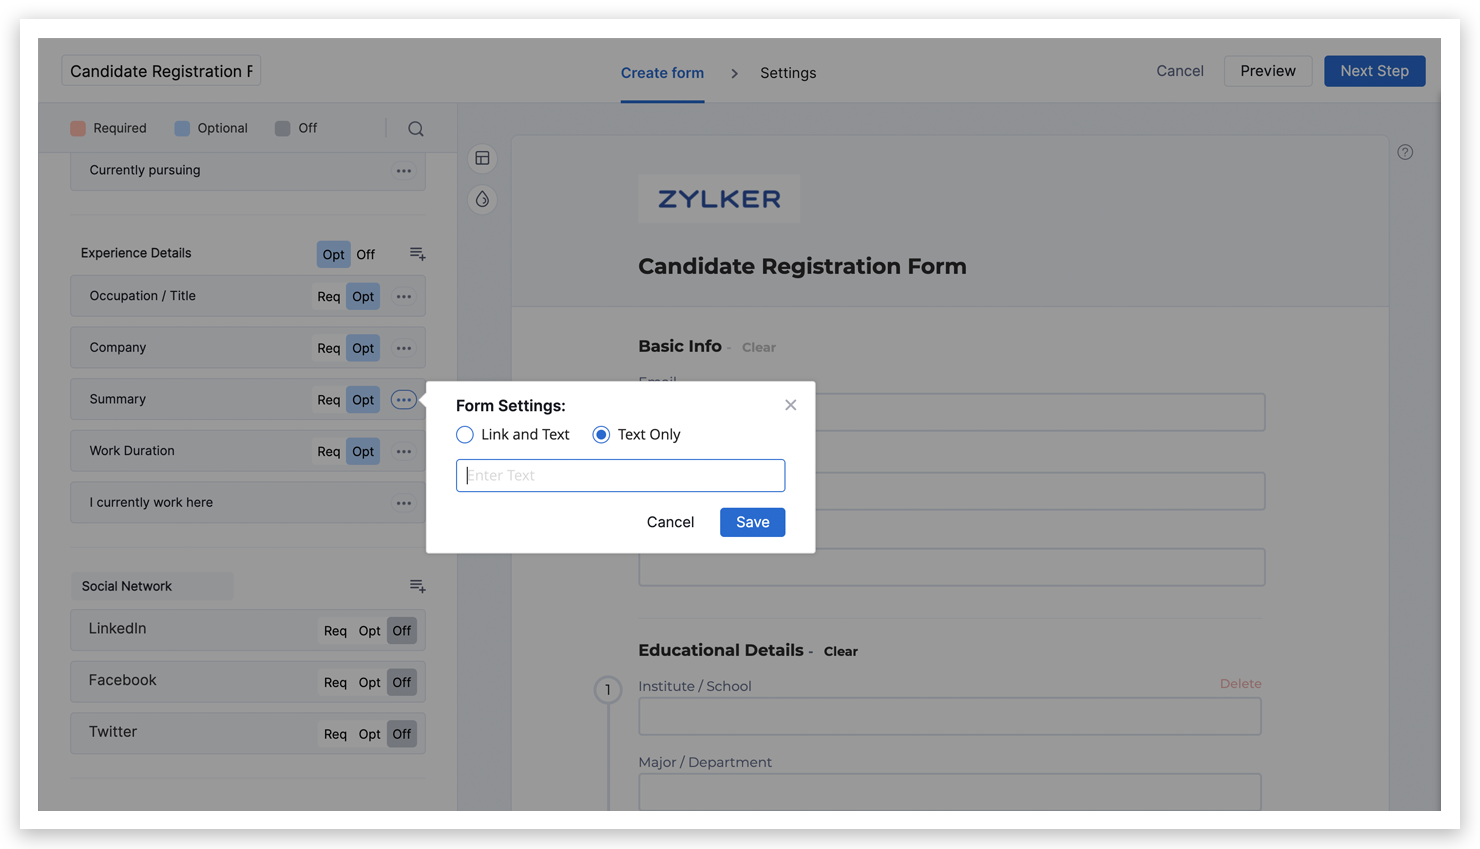Click the help question mark icon
Image resolution: width=1480 pixels, height=849 pixels.
click(1405, 152)
